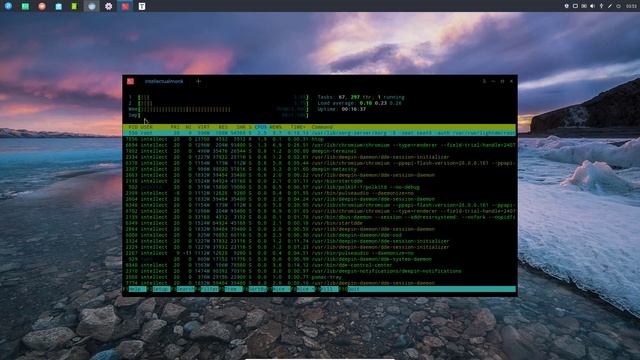Click the highlighted CPU% column header
Viewport: 640px width, 360px height.
point(261,127)
